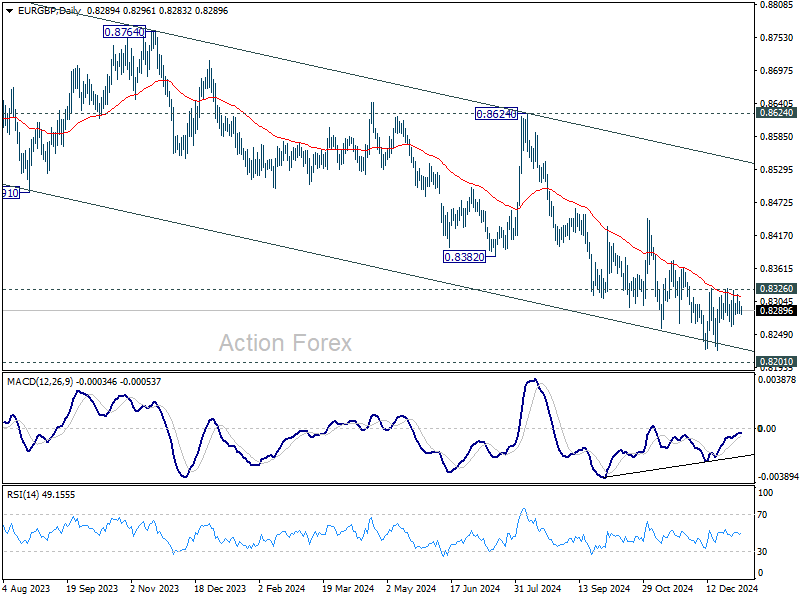Screen dimensions: 800x600
Task: Click the 2 Nov 2023 date label
Action: click(x=155, y=588)
